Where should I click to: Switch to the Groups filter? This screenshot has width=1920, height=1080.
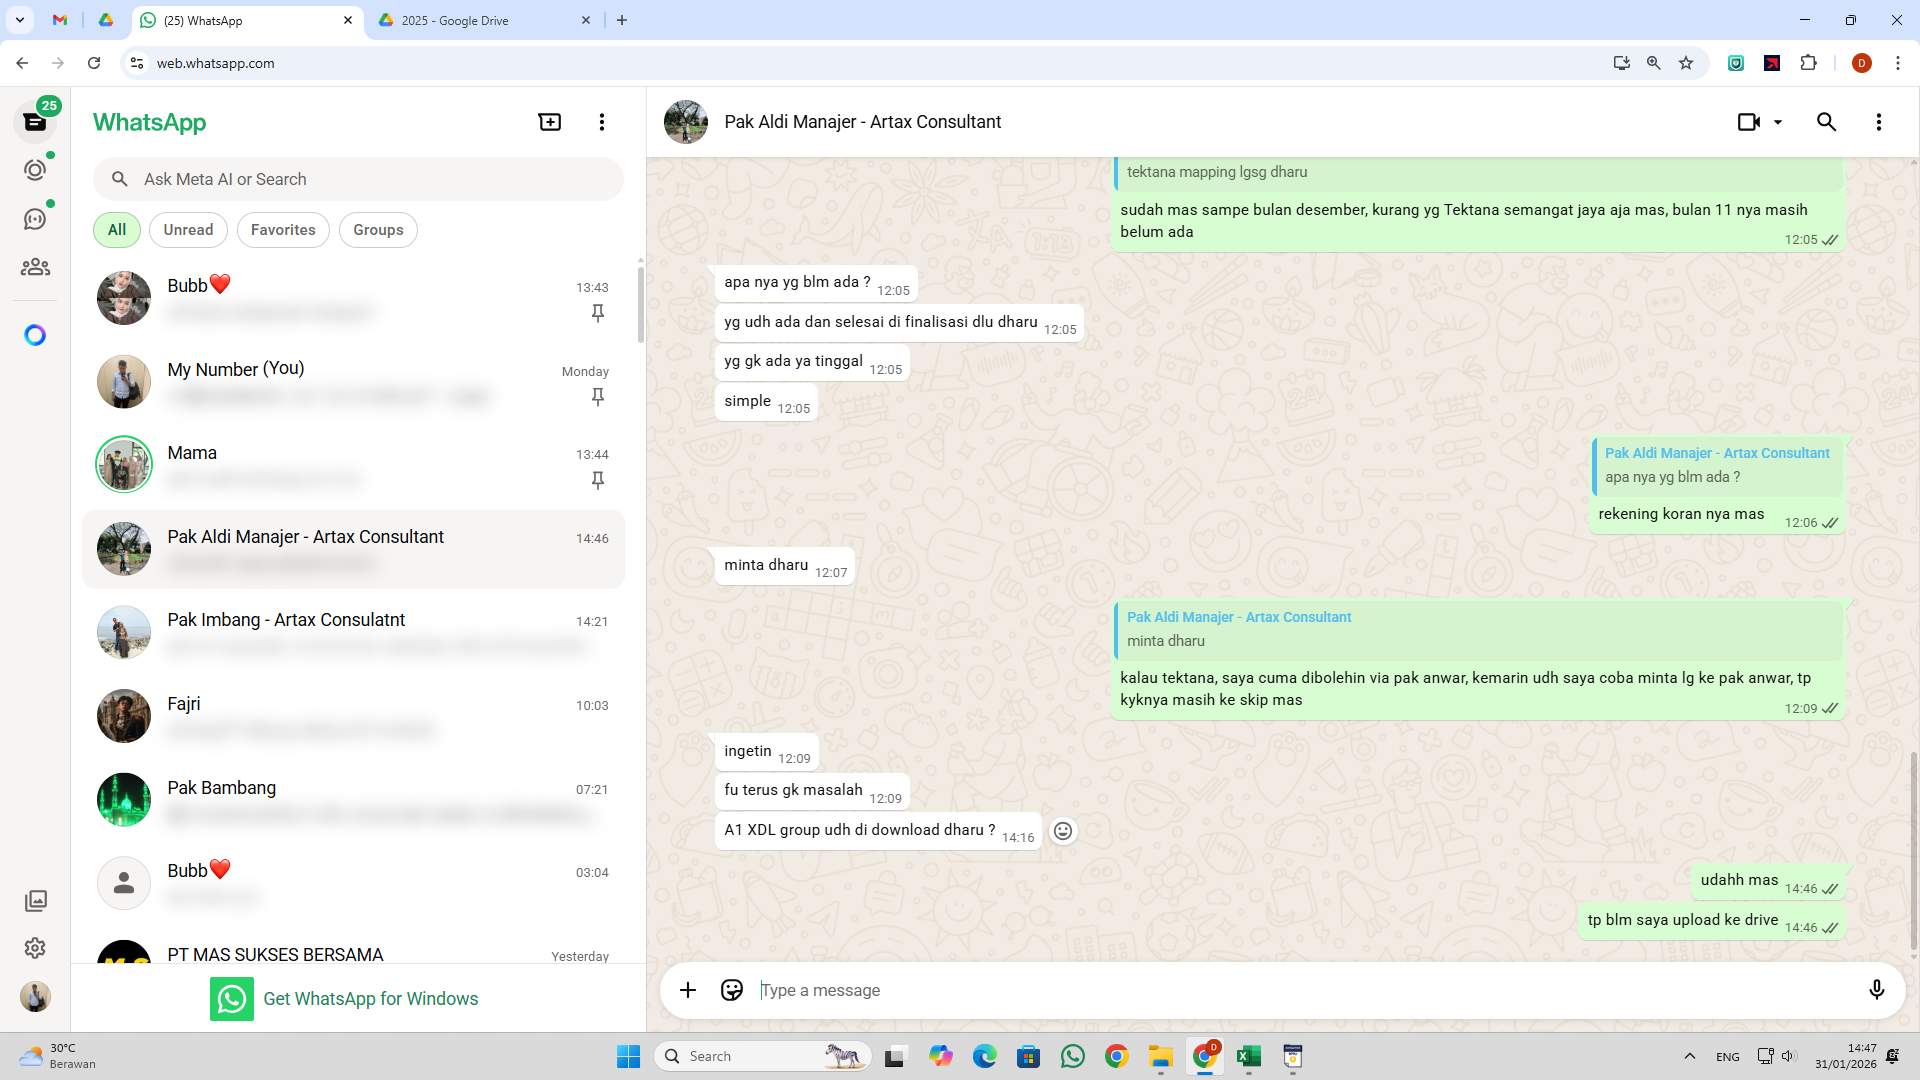click(378, 229)
